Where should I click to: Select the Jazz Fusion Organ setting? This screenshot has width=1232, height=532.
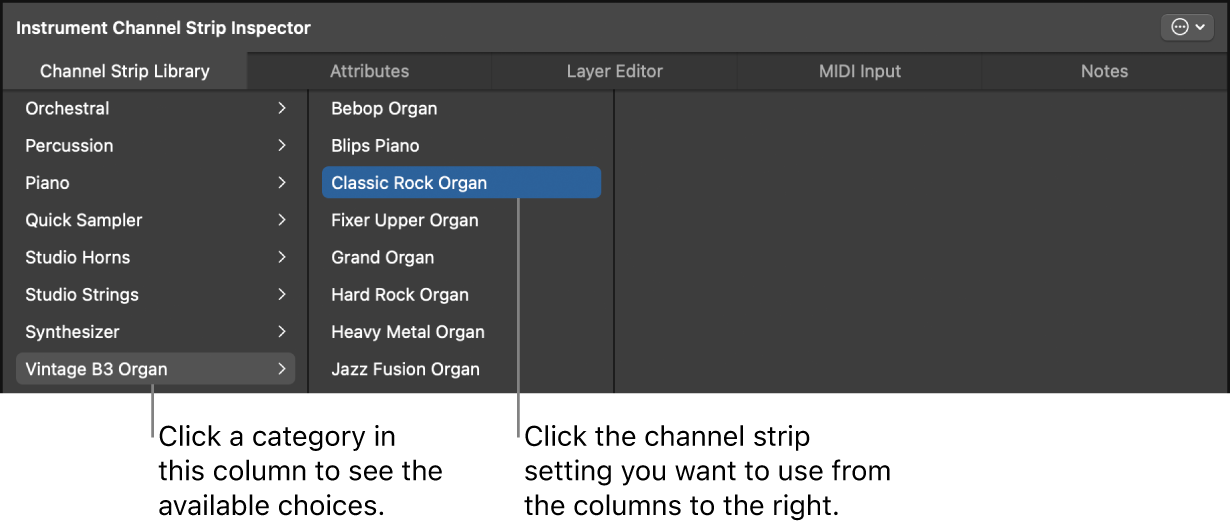pos(461,369)
